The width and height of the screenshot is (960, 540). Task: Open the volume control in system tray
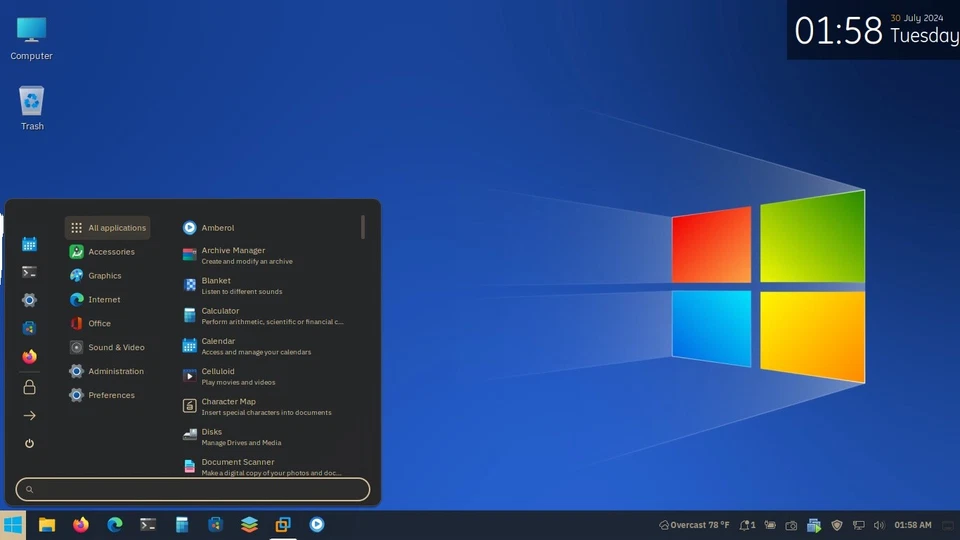(x=879, y=525)
